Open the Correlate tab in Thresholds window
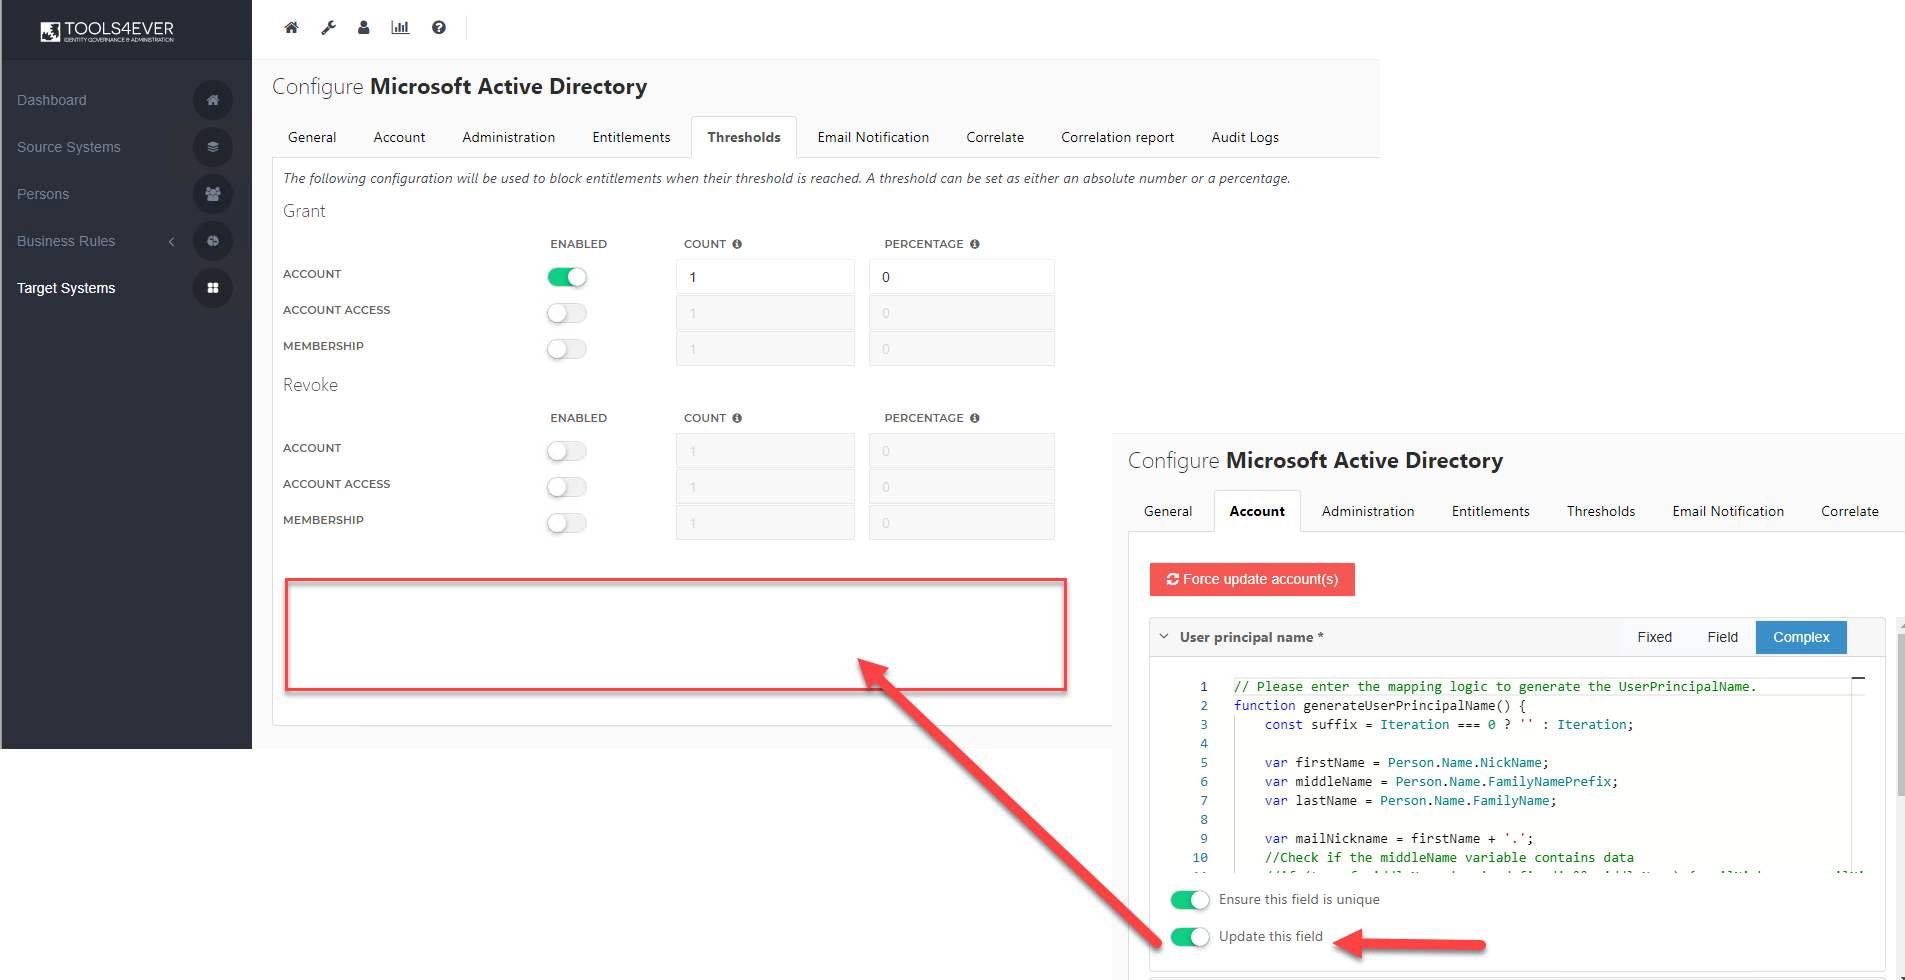 [995, 137]
